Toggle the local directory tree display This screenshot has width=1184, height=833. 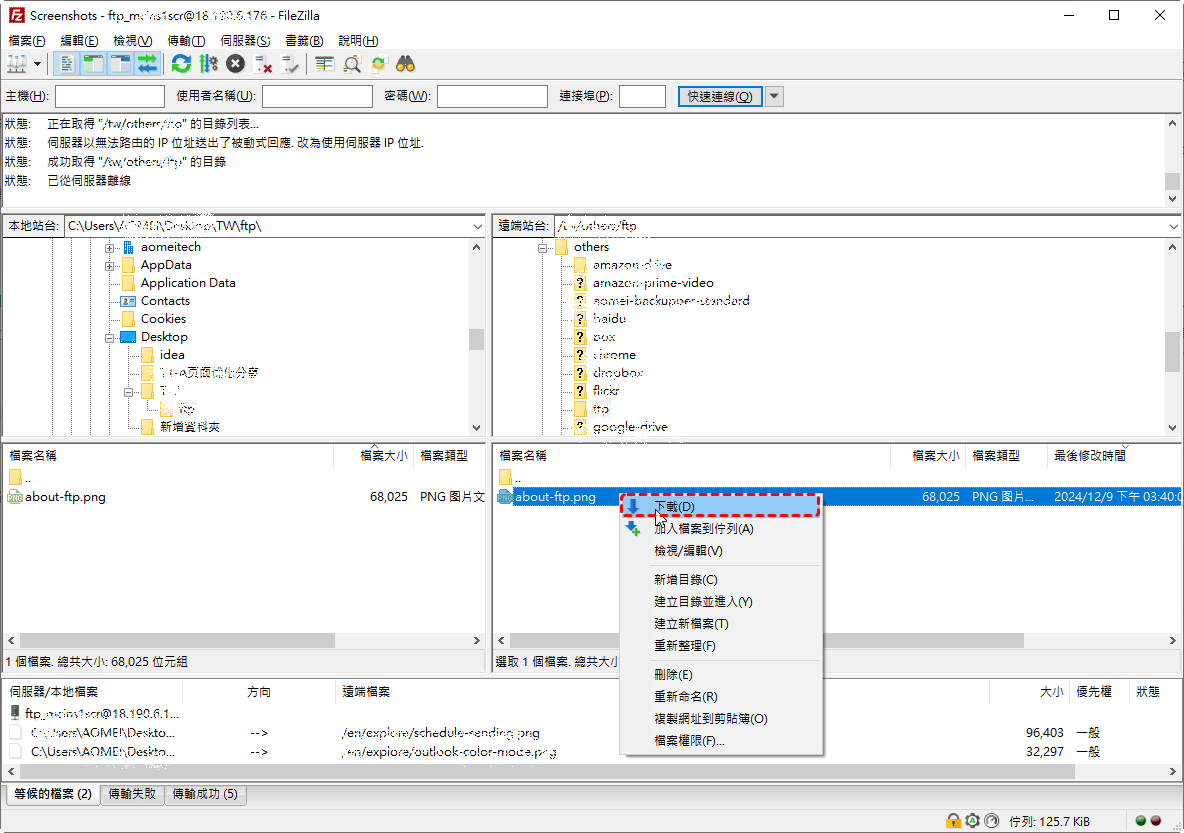[x=93, y=64]
